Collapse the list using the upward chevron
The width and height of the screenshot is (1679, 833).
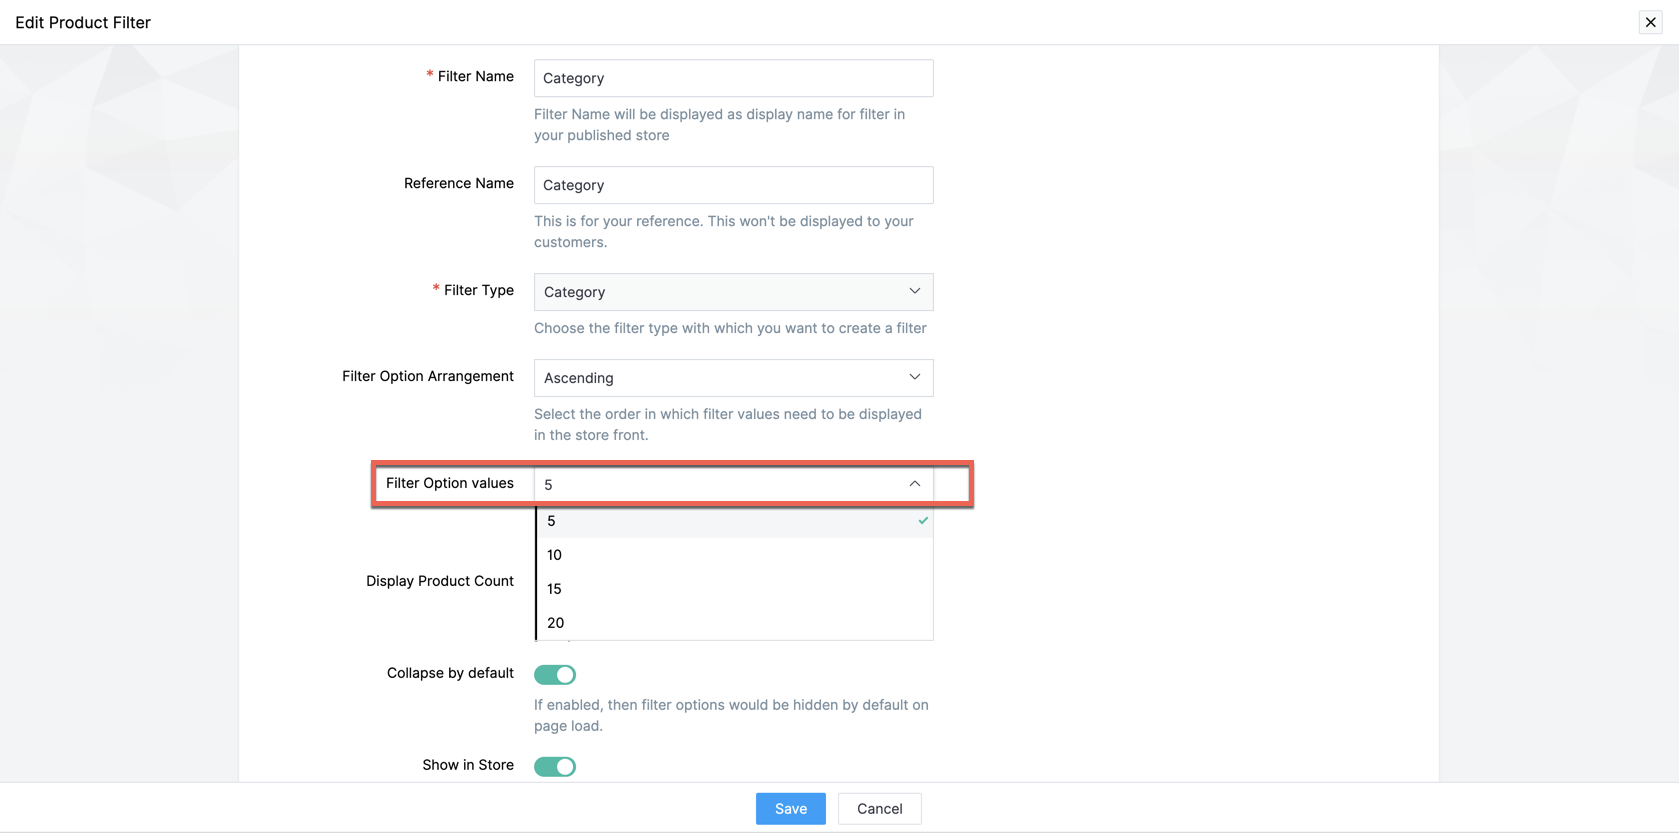tap(914, 484)
